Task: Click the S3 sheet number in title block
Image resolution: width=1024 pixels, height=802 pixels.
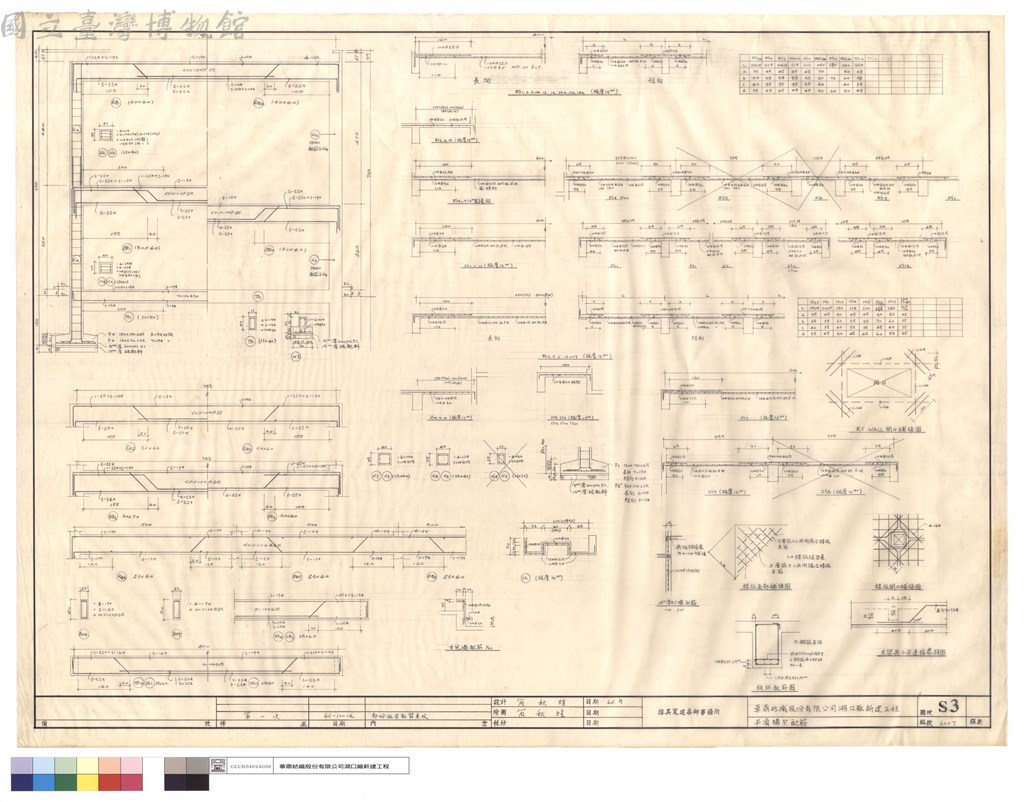Action: (948, 706)
